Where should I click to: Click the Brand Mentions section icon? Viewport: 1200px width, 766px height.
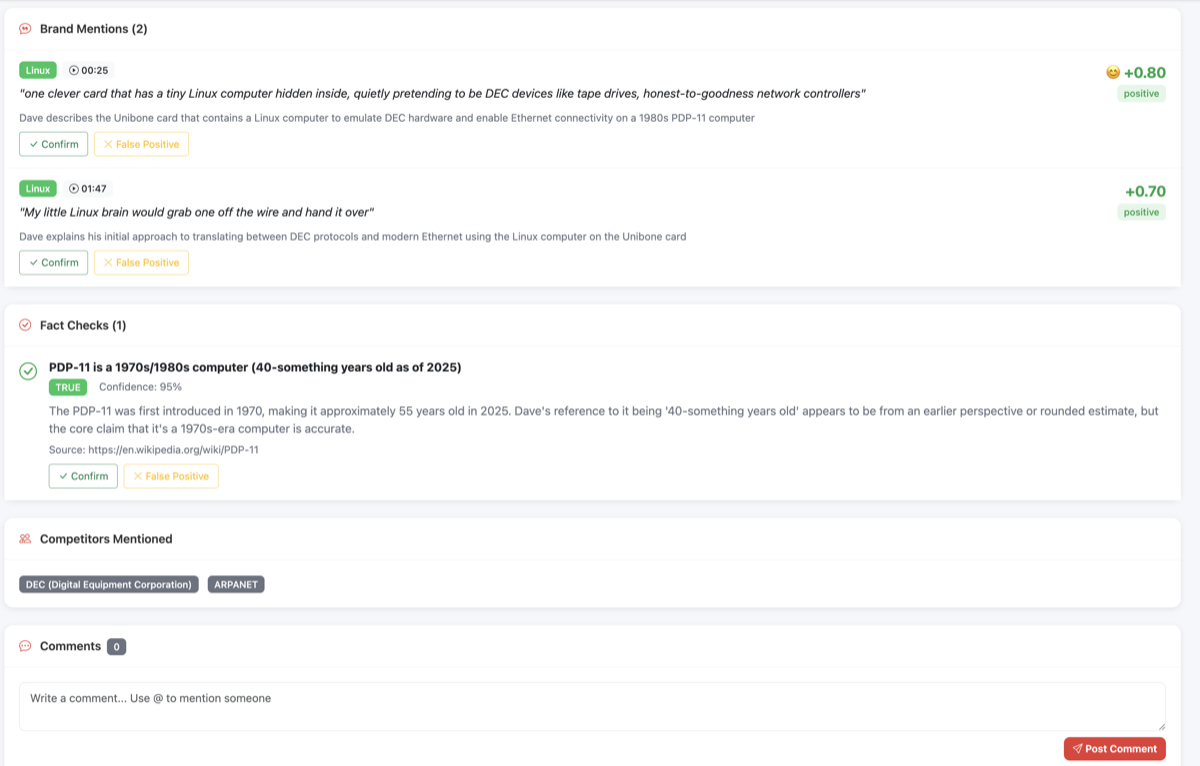point(25,29)
